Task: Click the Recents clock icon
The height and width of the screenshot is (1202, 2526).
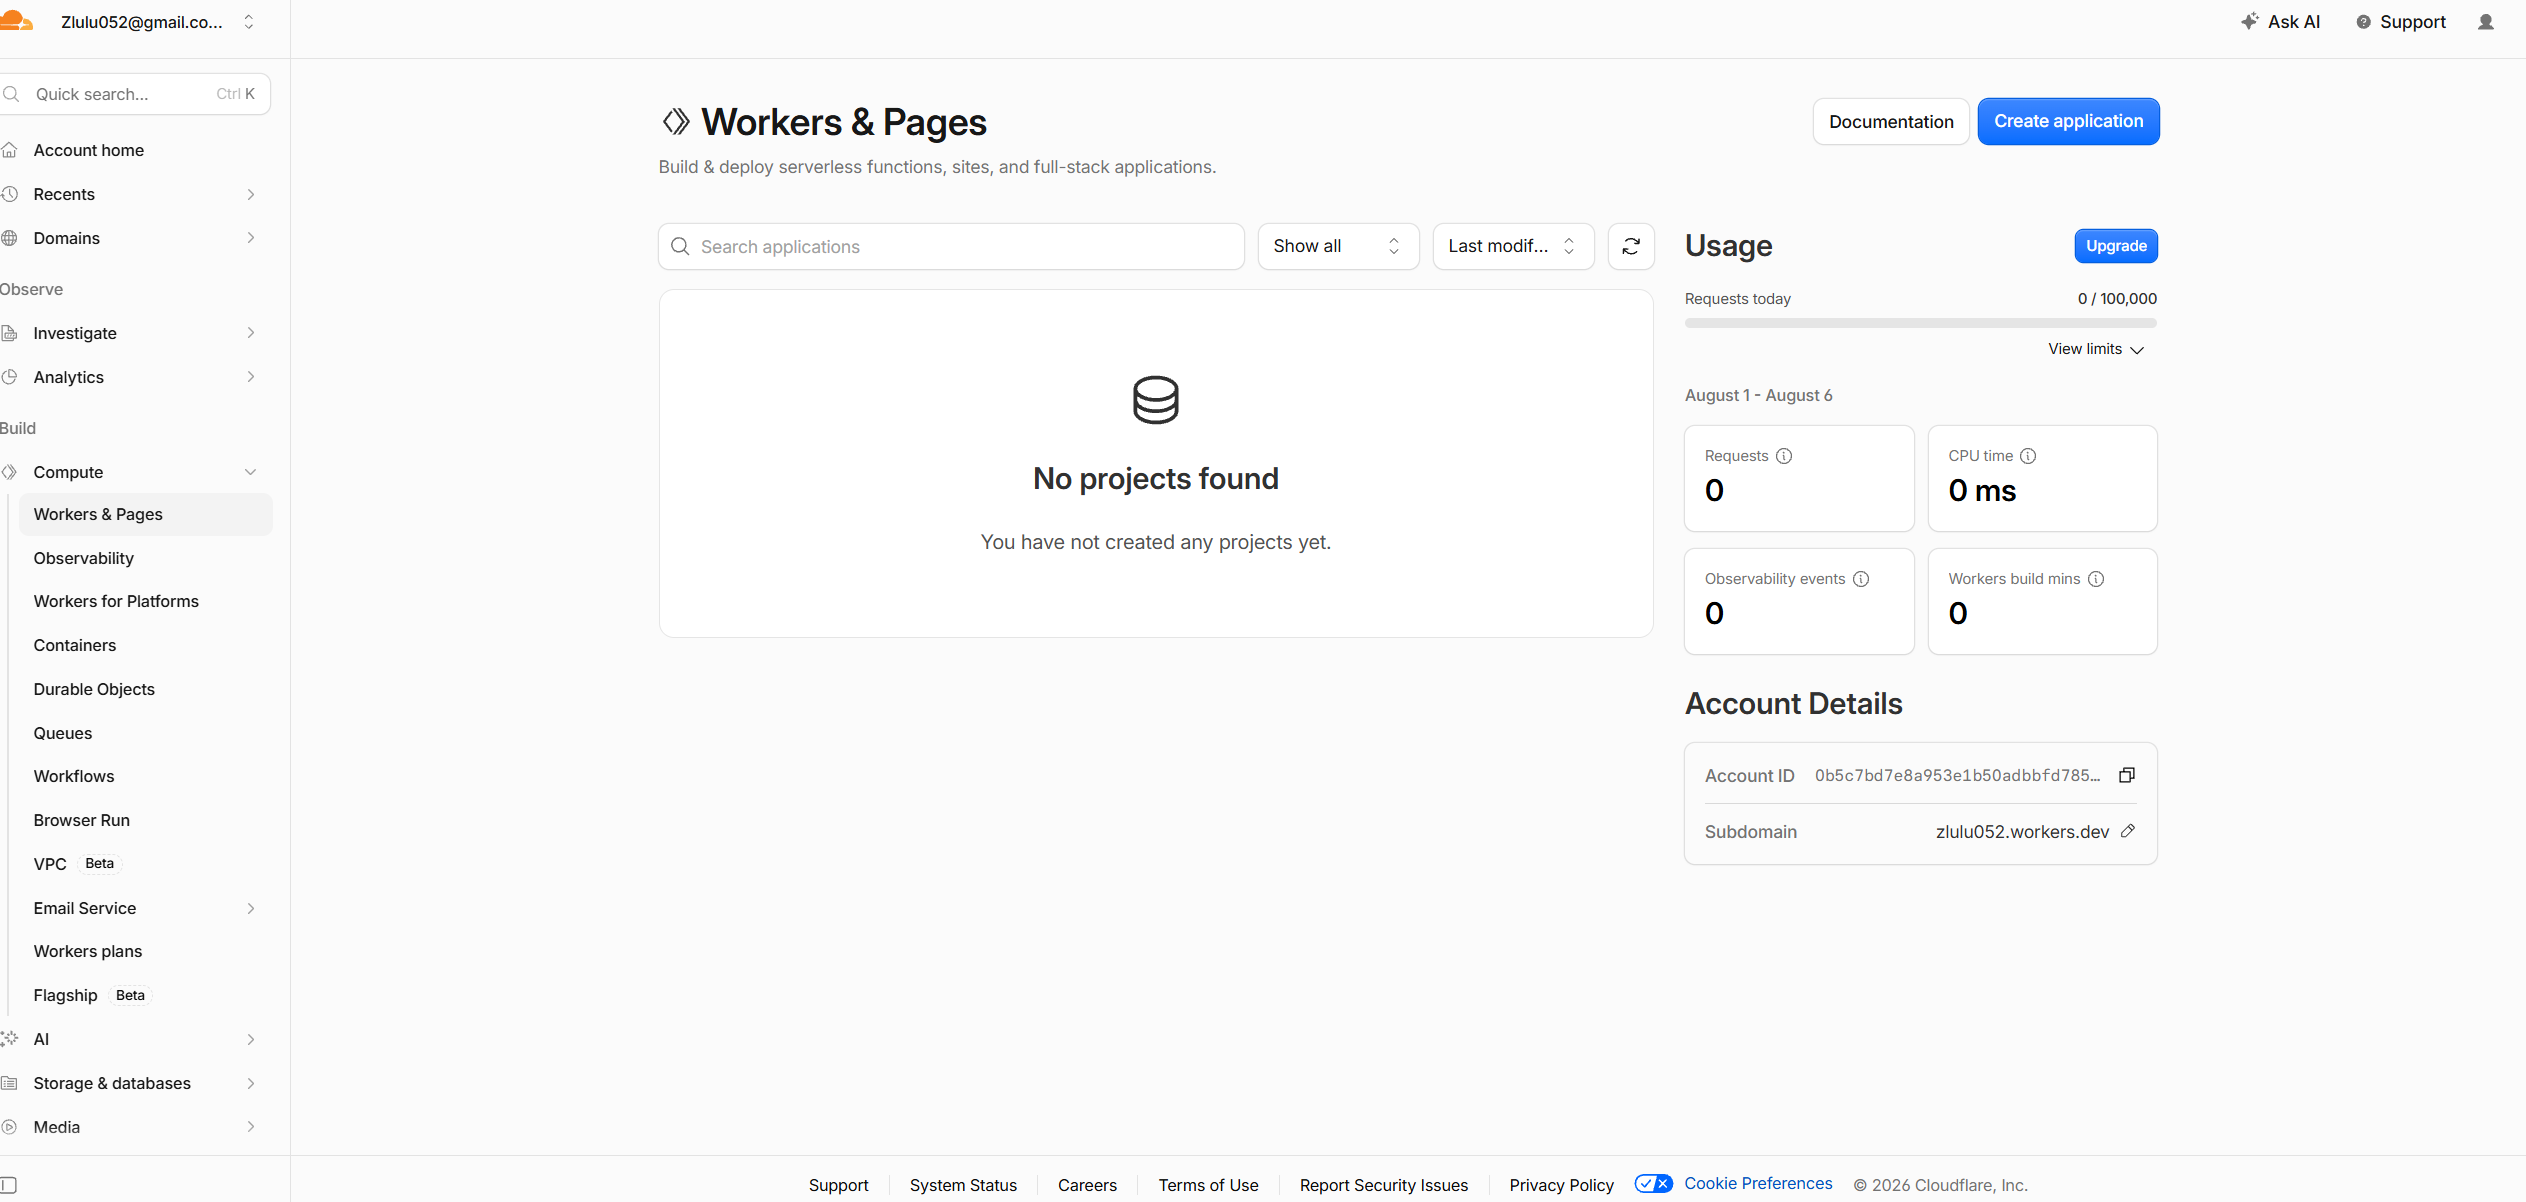Action: pos(10,194)
